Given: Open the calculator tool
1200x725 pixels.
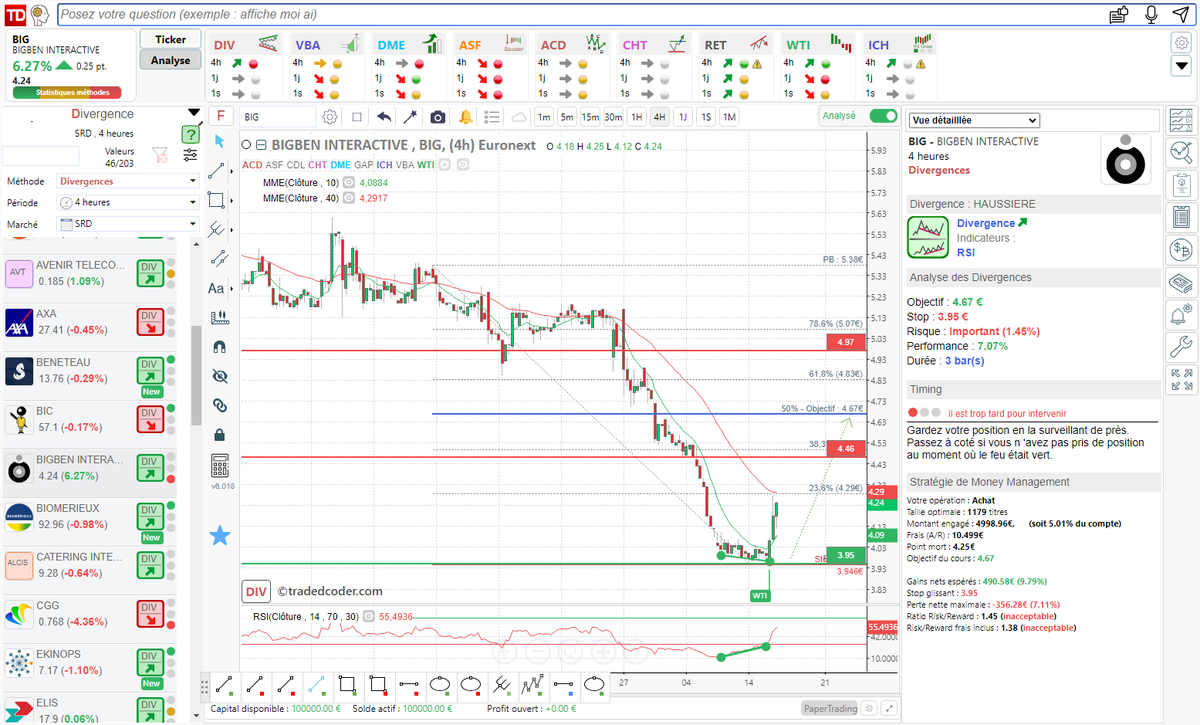Looking at the screenshot, I should pyautogui.click(x=220, y=466).
